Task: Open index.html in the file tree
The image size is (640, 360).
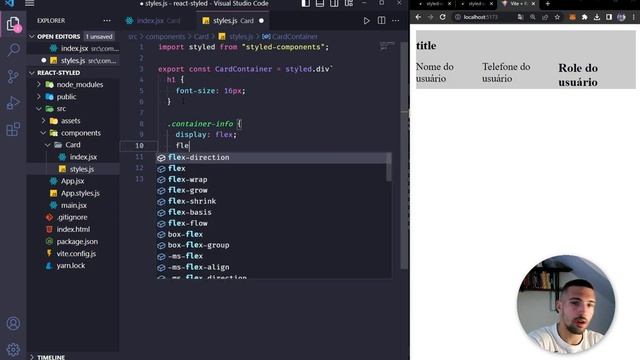Action: [x=73, y=229]
